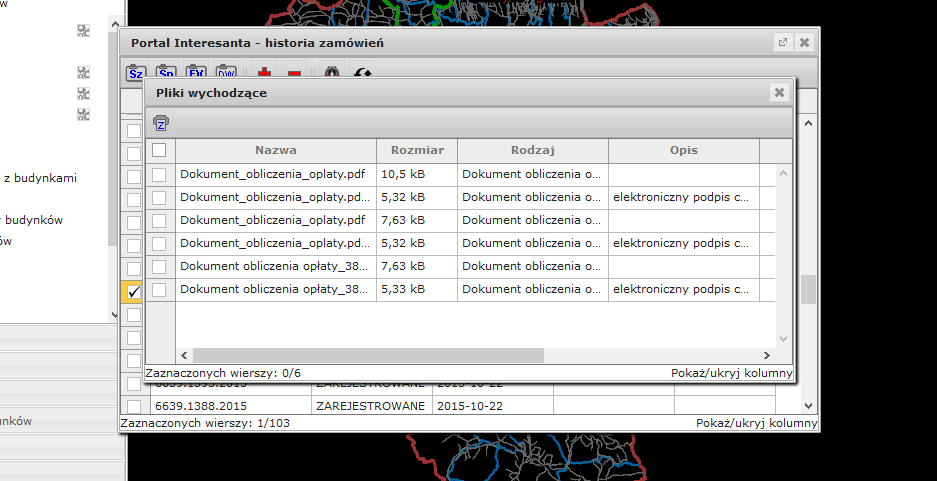Image resolution: width=937 pixels, height=481 pixels.
Task: Close the Pliki wychodzące dialog
Action: (779, 93)
